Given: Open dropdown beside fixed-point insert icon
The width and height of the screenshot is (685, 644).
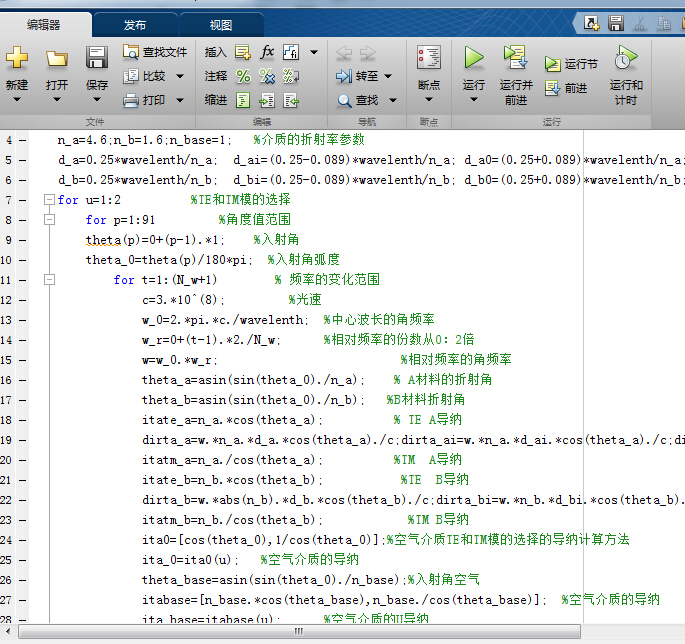Looking at the screenshot, I should (314, 52).
